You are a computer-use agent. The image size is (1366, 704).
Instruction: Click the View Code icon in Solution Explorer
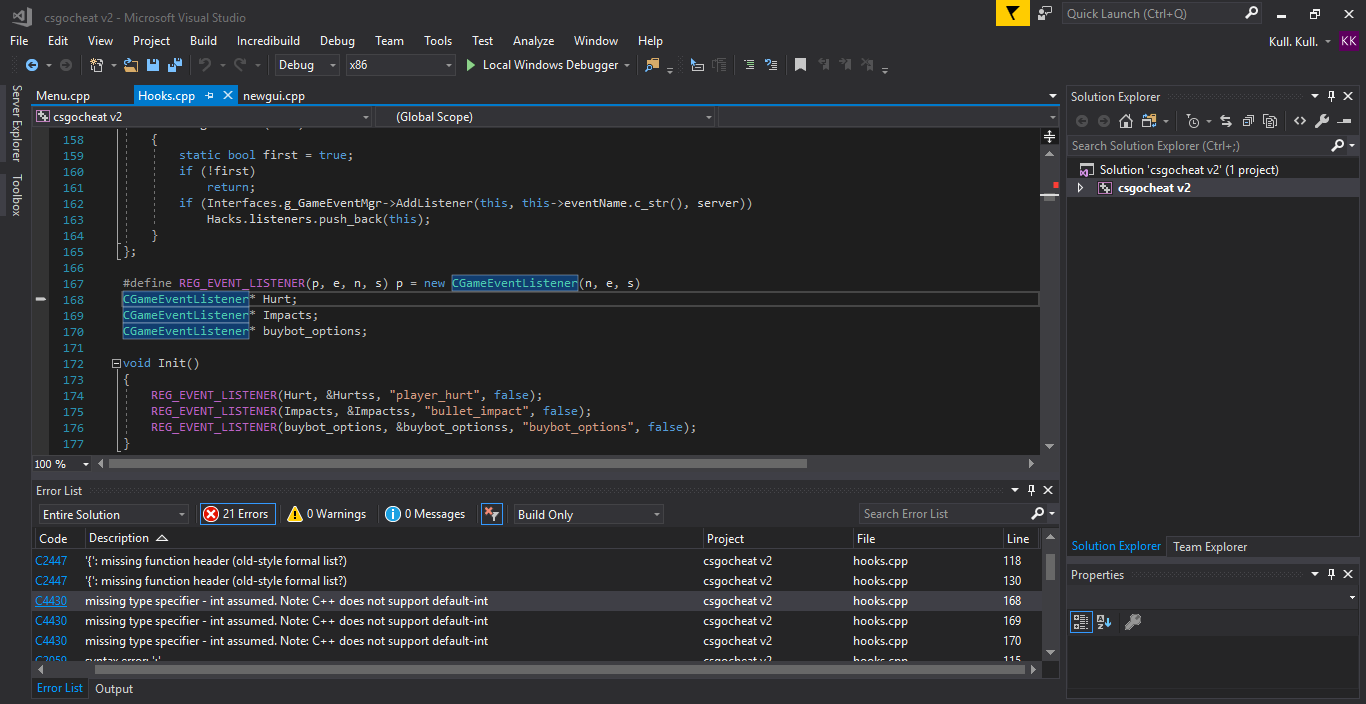coord(1299,121)
